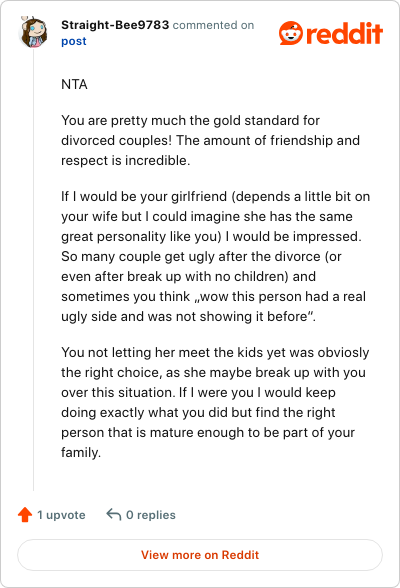Click the "You not letting her meet the kids" paragraph
The height and width of the screenshot is (588, 400).
point(215,402)
